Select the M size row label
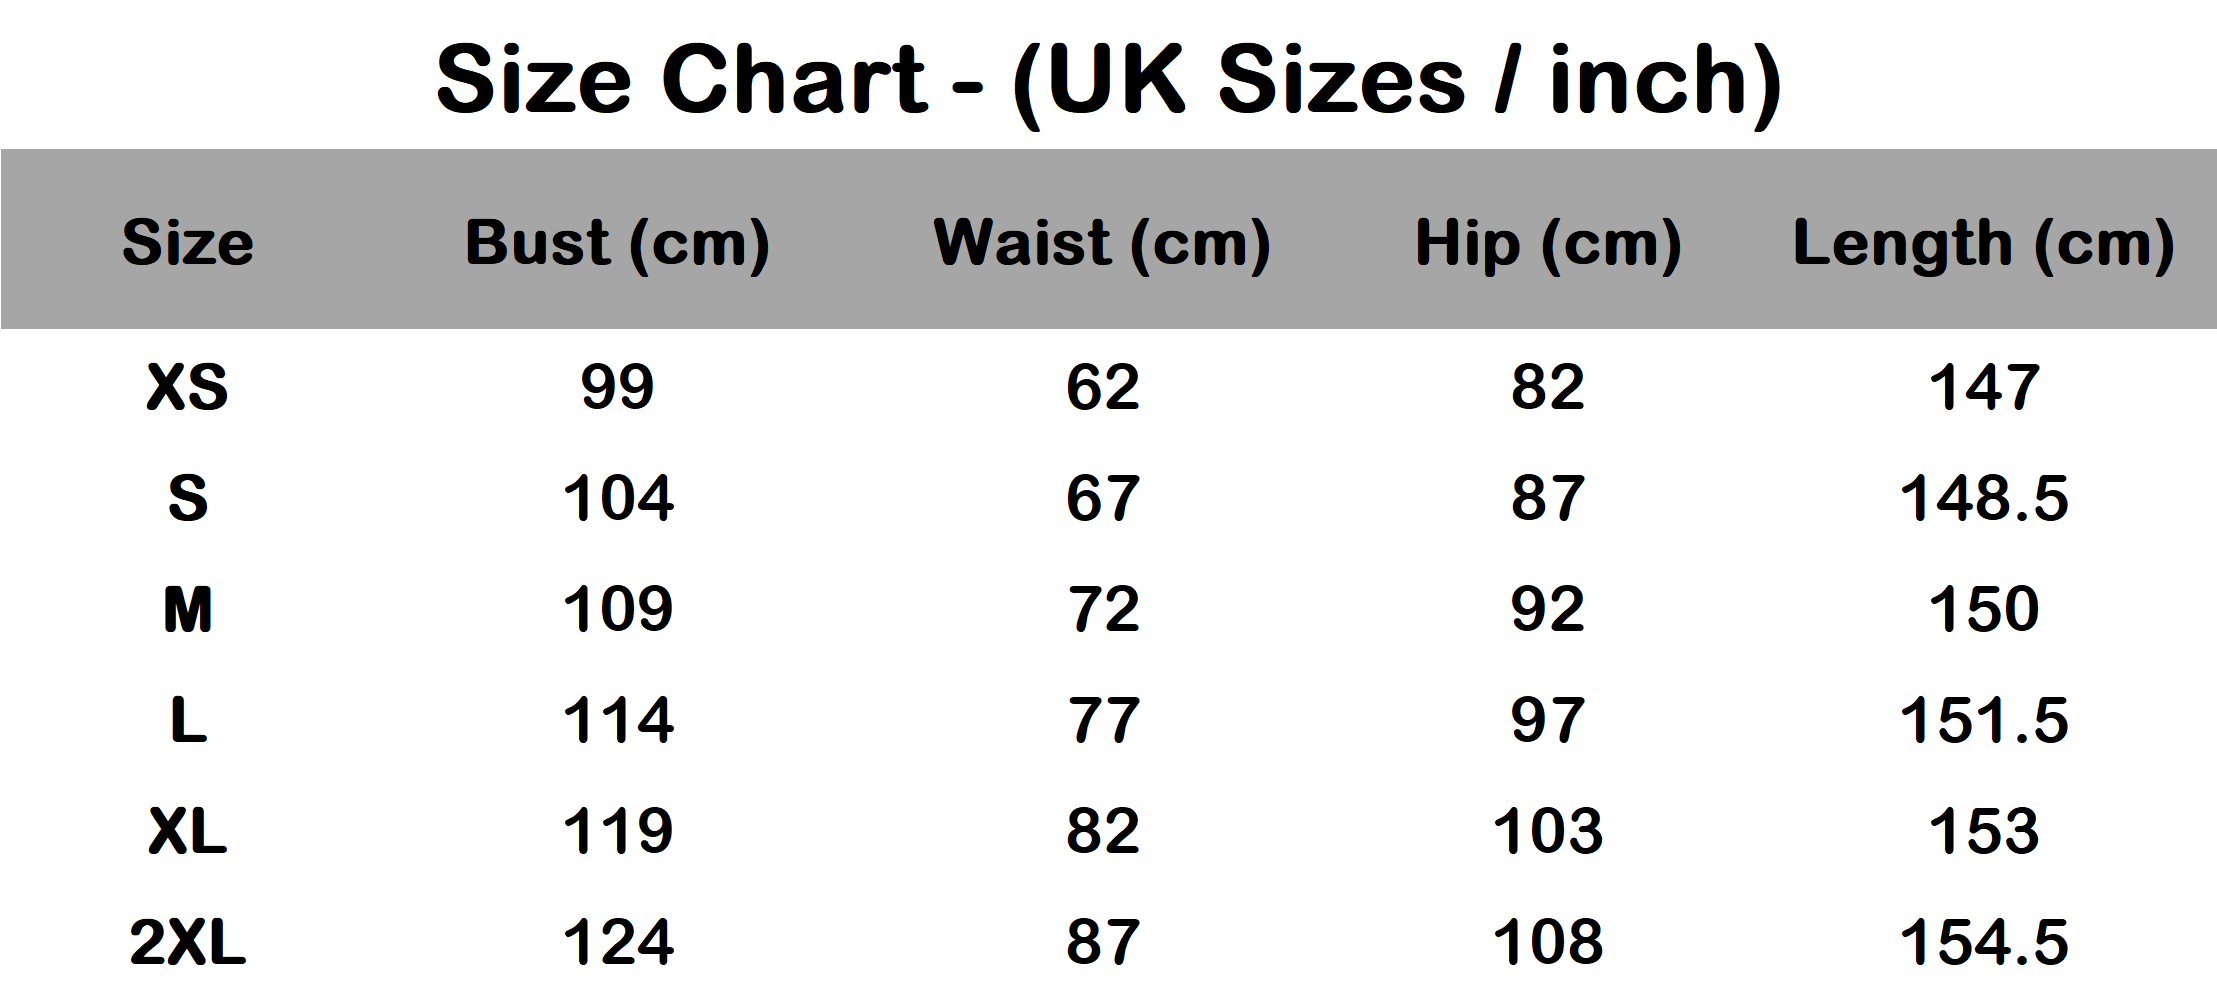The width and height of the screenshot is (2217, 995). coord(188,609)
